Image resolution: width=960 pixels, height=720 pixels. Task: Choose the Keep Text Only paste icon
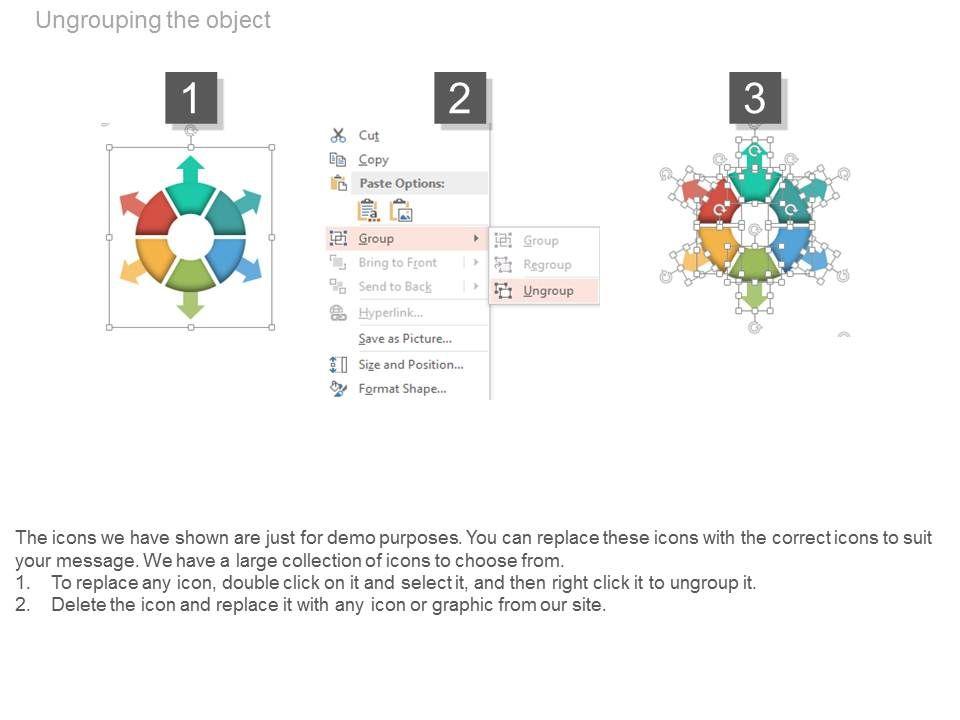pos(368,210)
